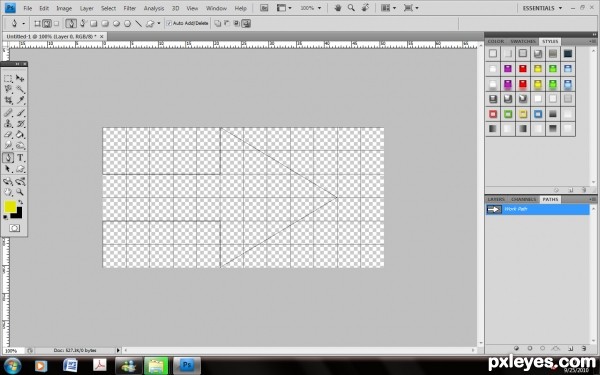Open the File menu

click(28, 8)
